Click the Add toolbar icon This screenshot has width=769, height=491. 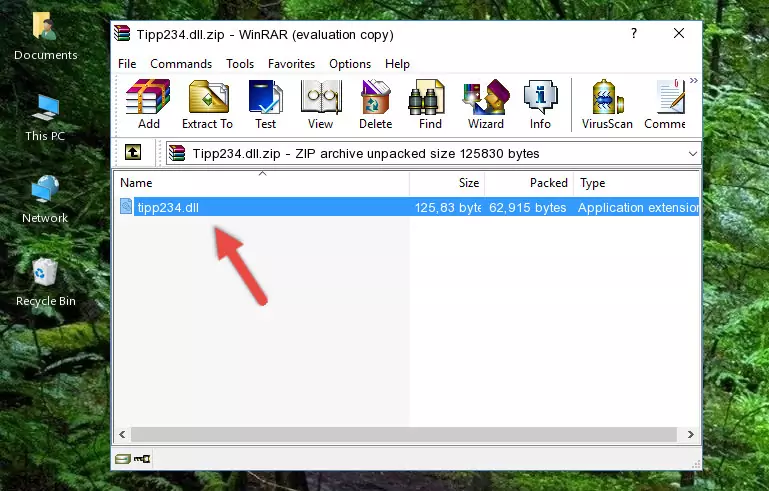coord(148,104)
